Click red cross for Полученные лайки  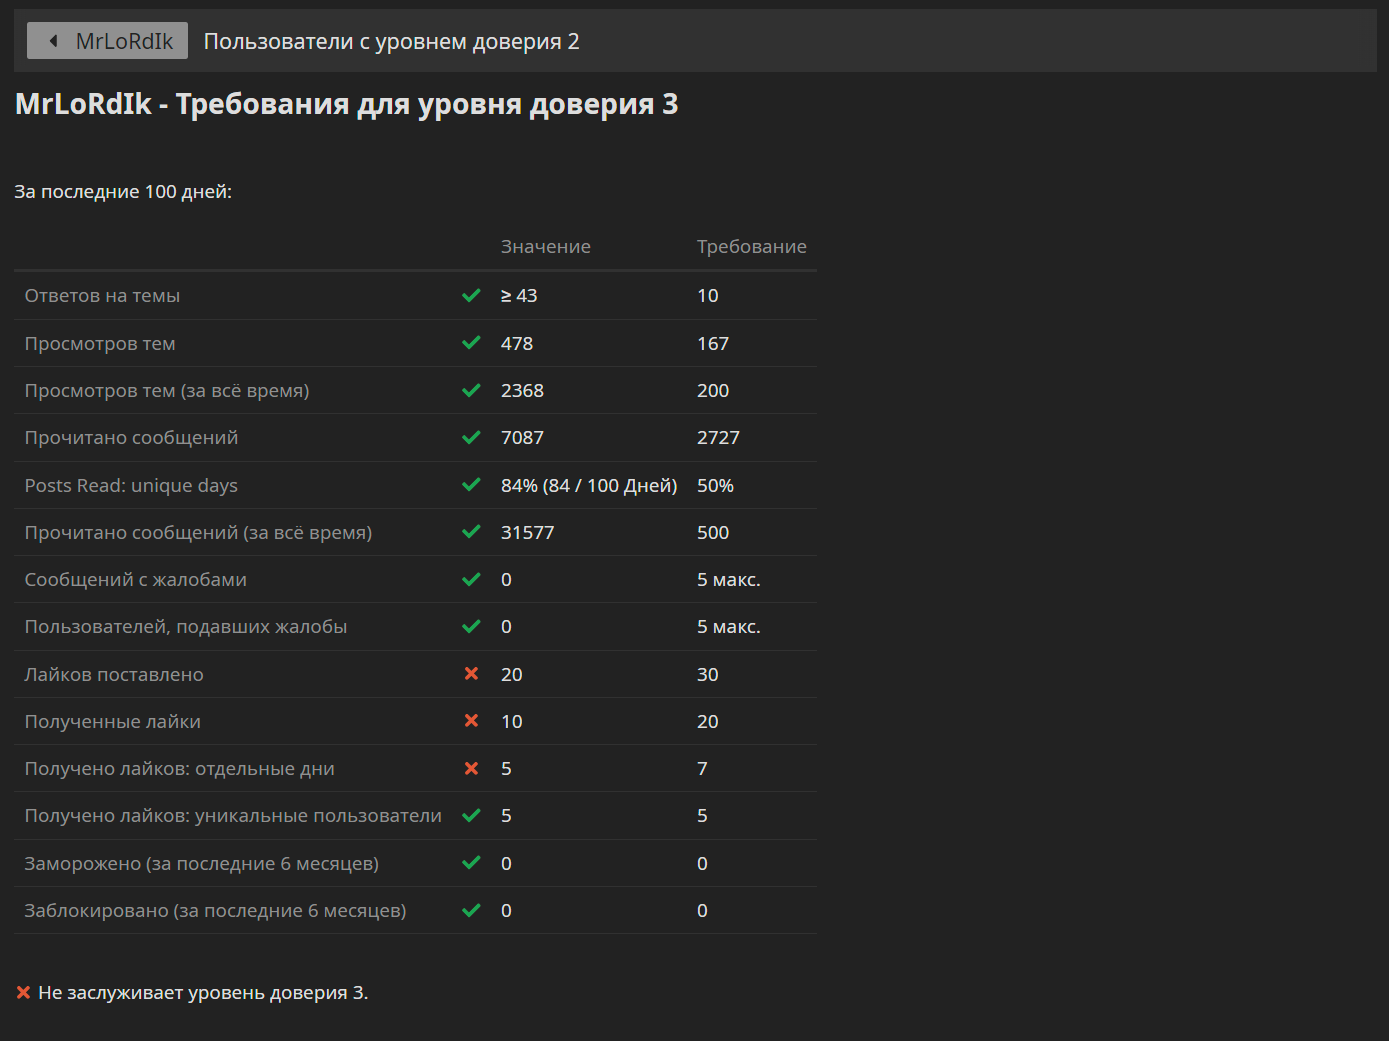tap(471, 721)
